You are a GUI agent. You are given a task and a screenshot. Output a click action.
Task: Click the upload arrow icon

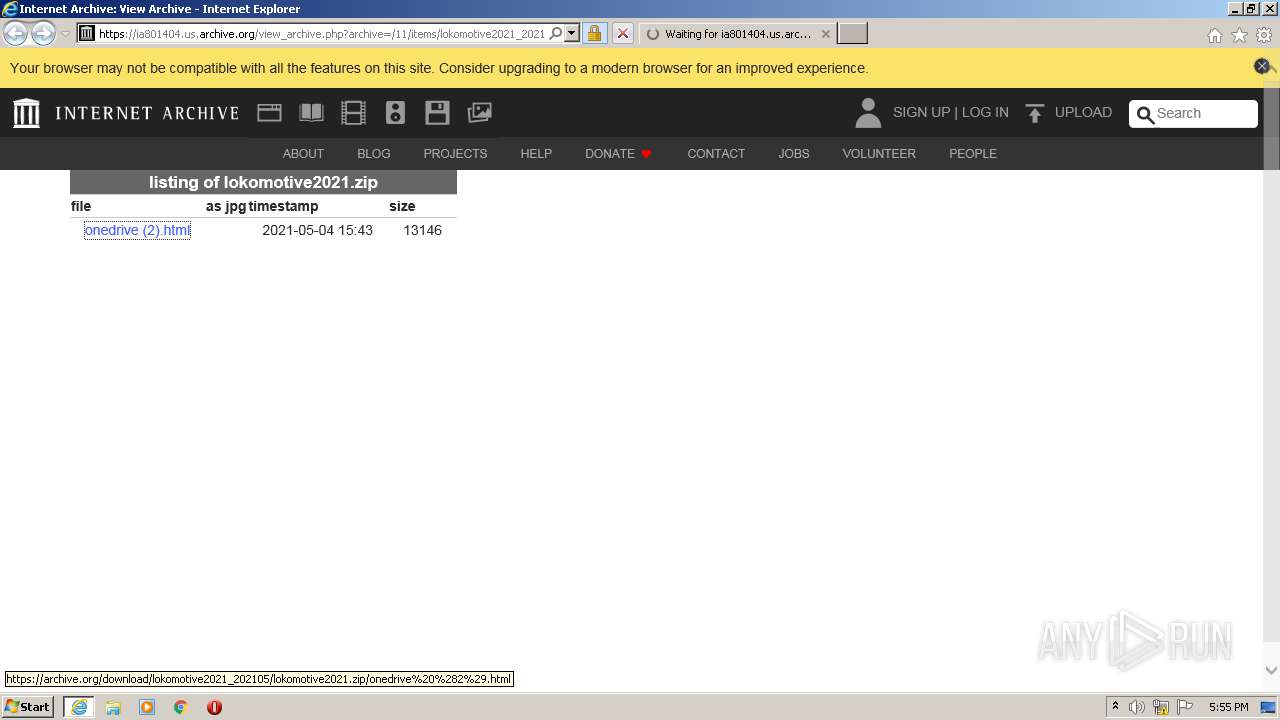click(x=1035, y=113)
